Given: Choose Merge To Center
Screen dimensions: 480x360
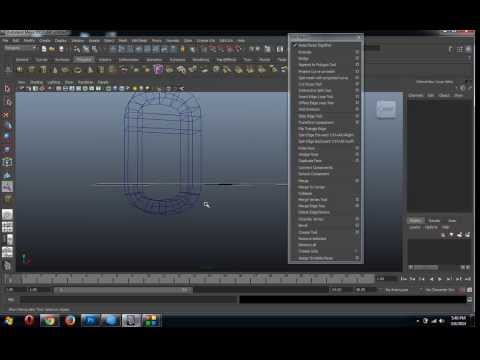Looking at the screenshot, I should coord(311,187).
